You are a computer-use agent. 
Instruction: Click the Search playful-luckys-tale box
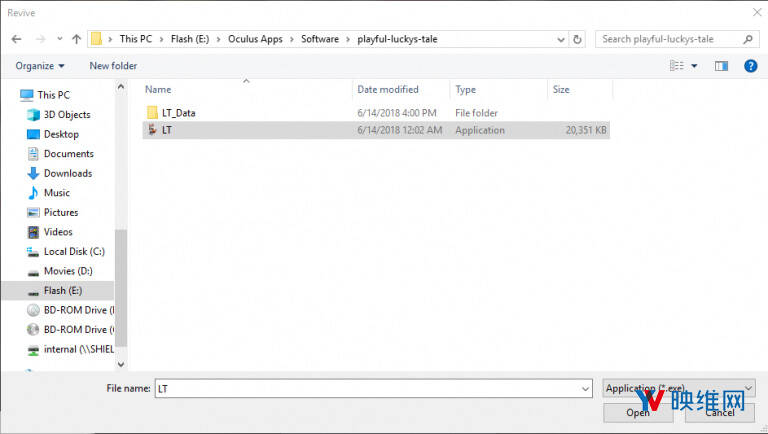(x=670, y=39)
